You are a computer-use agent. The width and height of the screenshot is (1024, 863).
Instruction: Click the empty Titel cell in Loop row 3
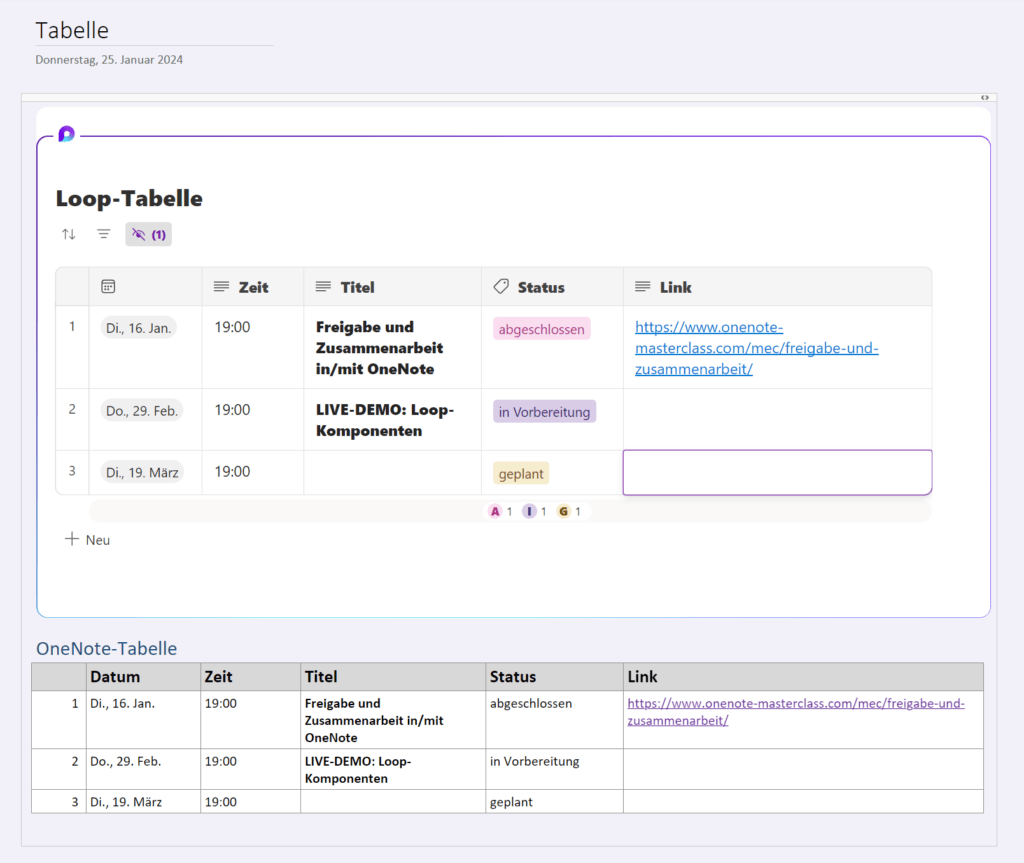pos(392,472)
